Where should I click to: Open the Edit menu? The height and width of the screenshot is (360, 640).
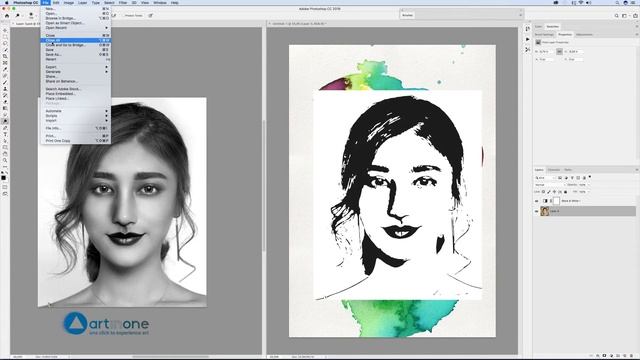[x=56, y=2]
